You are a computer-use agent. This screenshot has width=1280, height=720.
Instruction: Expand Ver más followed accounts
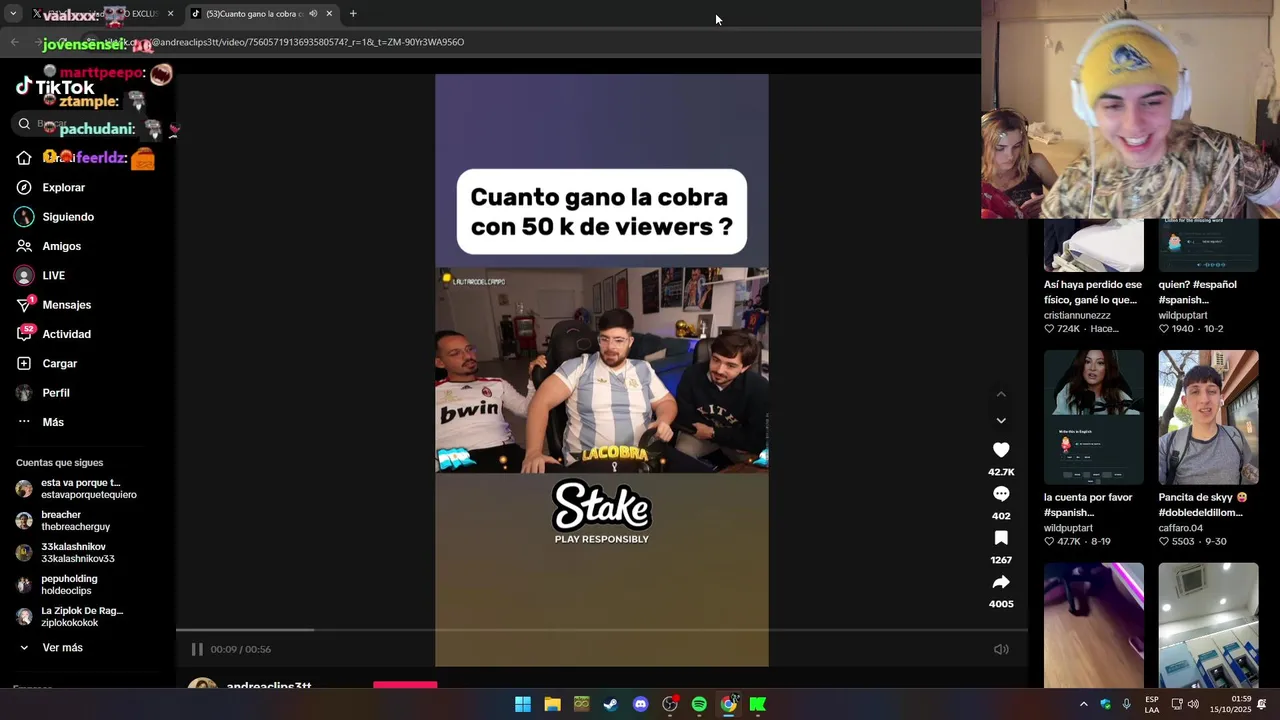[62, 648]
